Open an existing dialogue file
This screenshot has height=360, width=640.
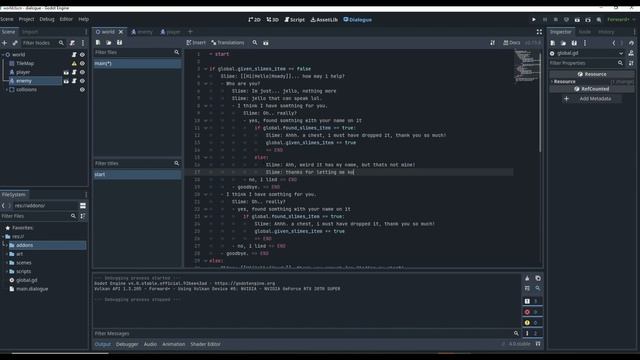[109, 42]
